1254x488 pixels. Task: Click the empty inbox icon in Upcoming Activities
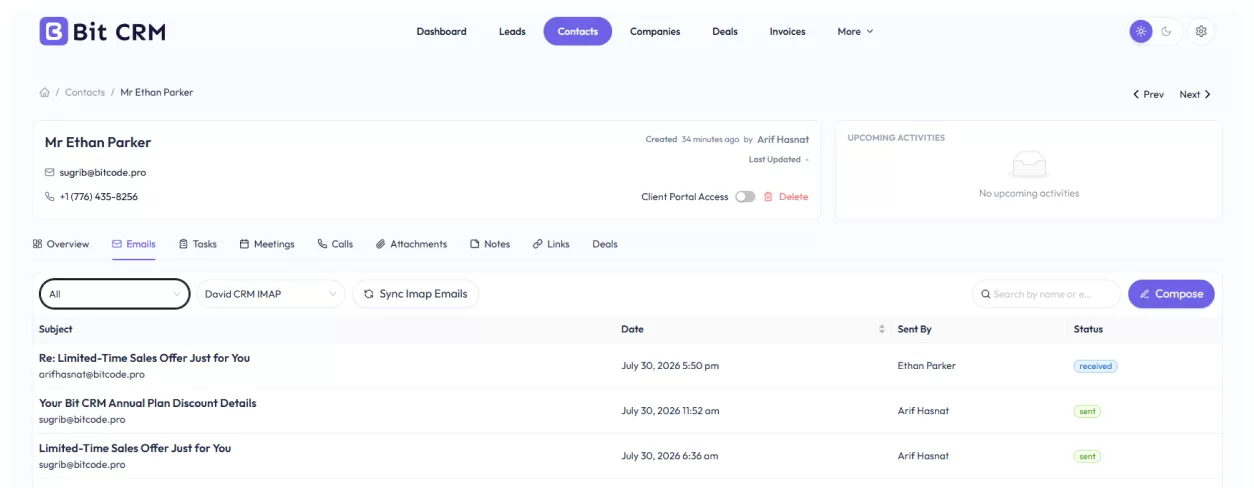(1029, 165)
